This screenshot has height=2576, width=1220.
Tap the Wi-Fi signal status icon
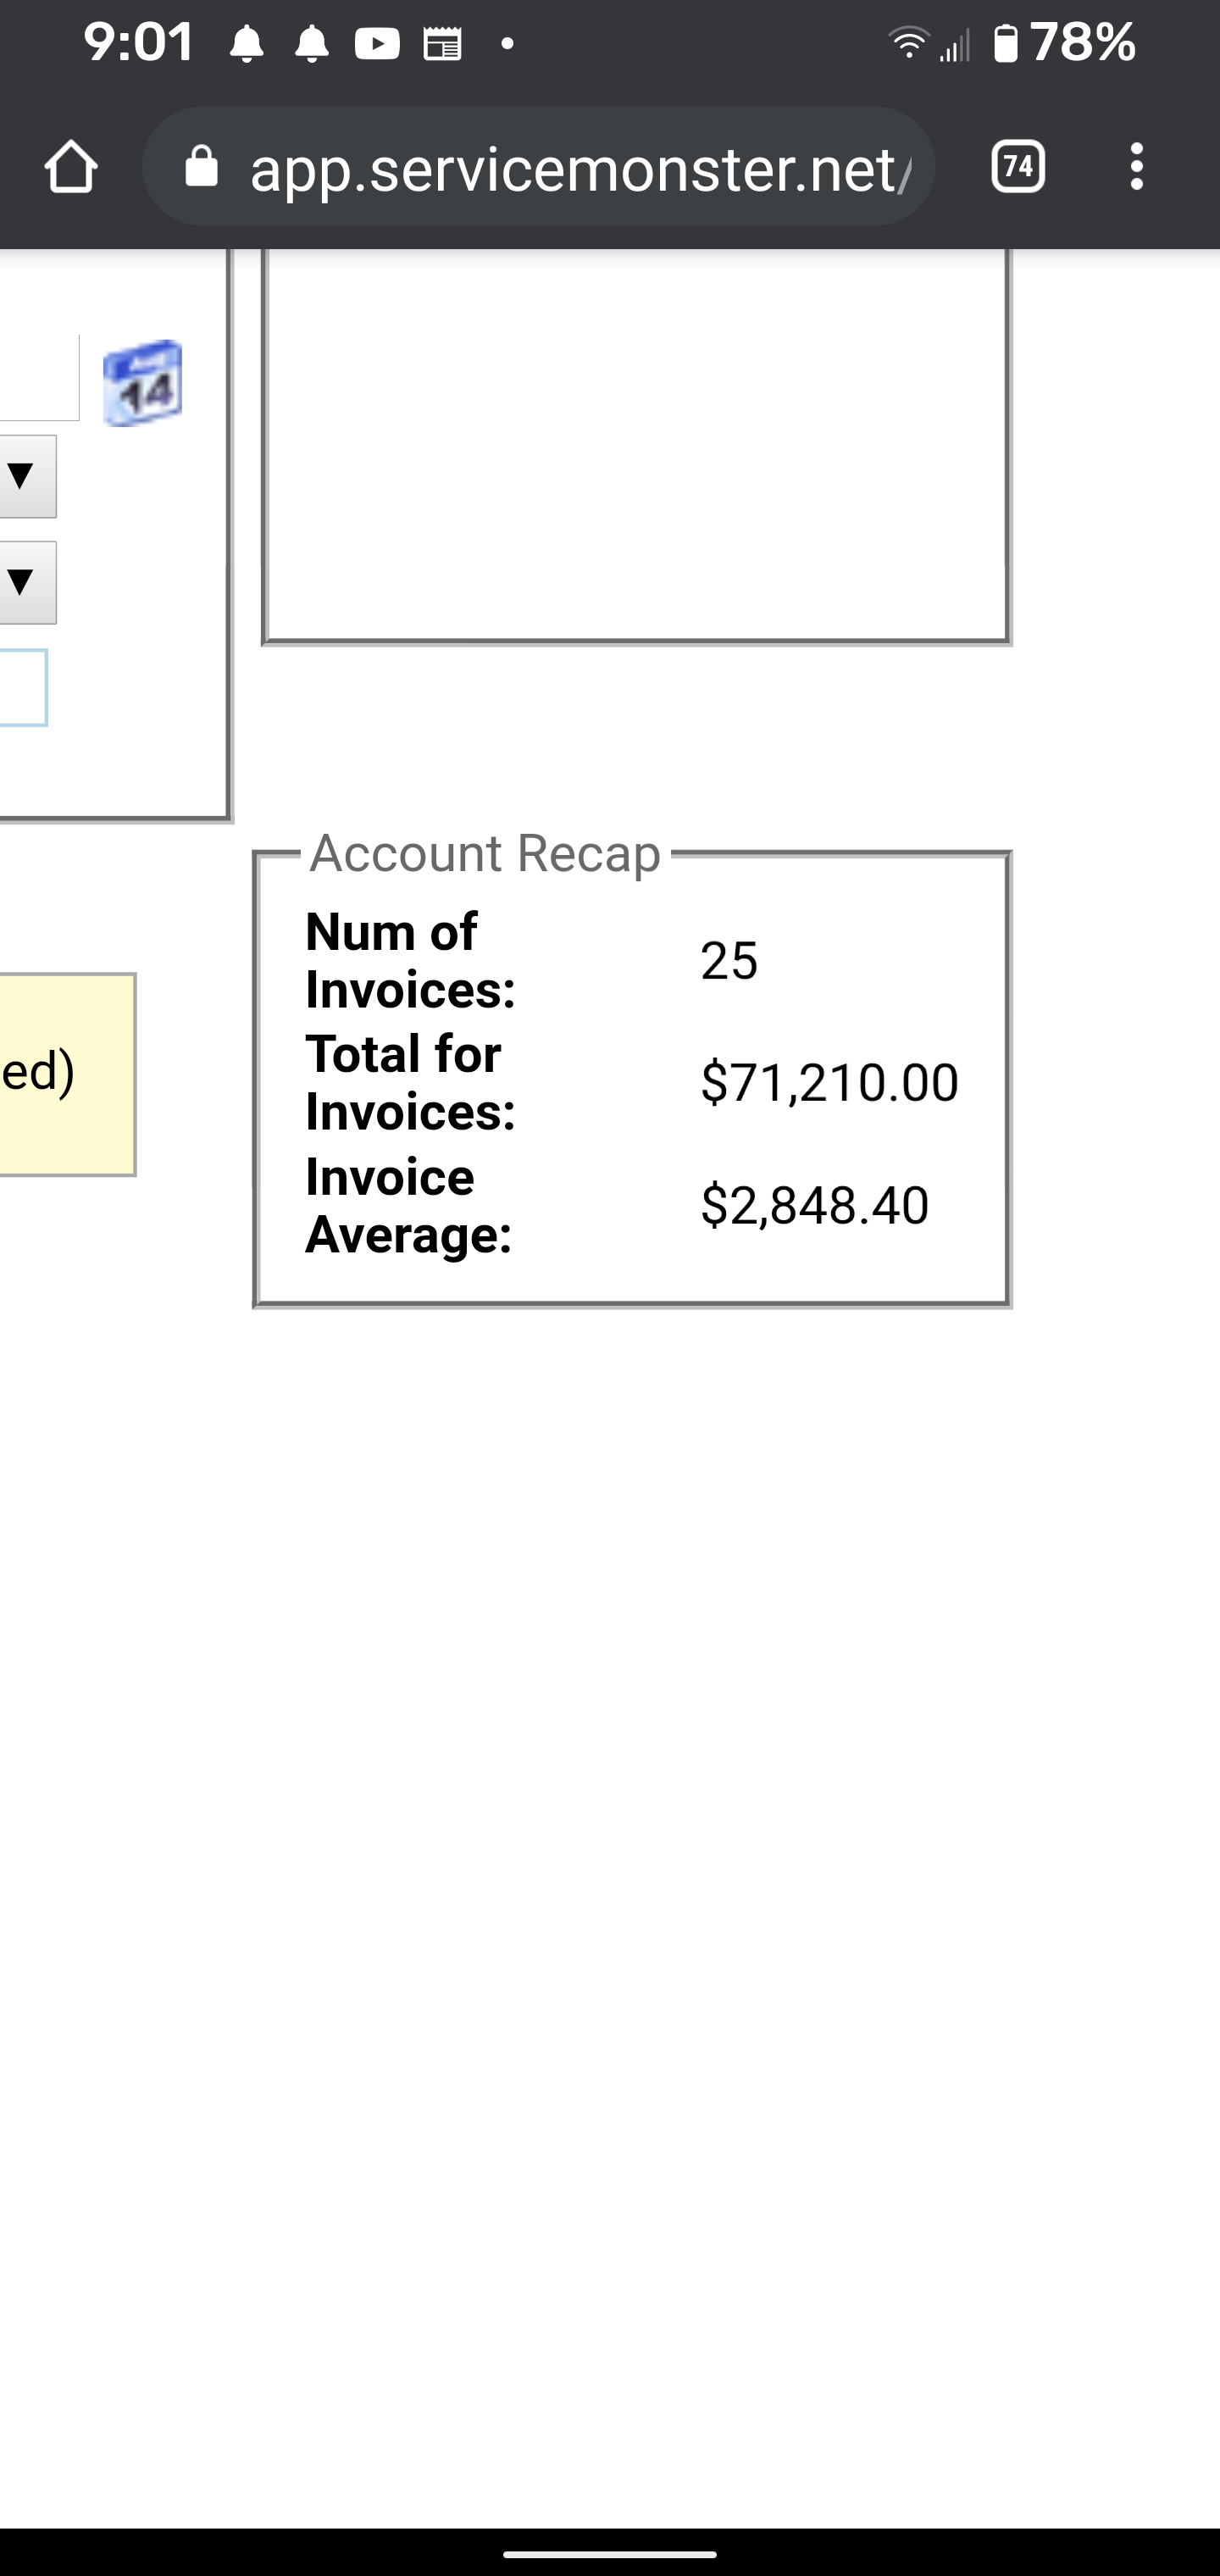click(908, 44)
